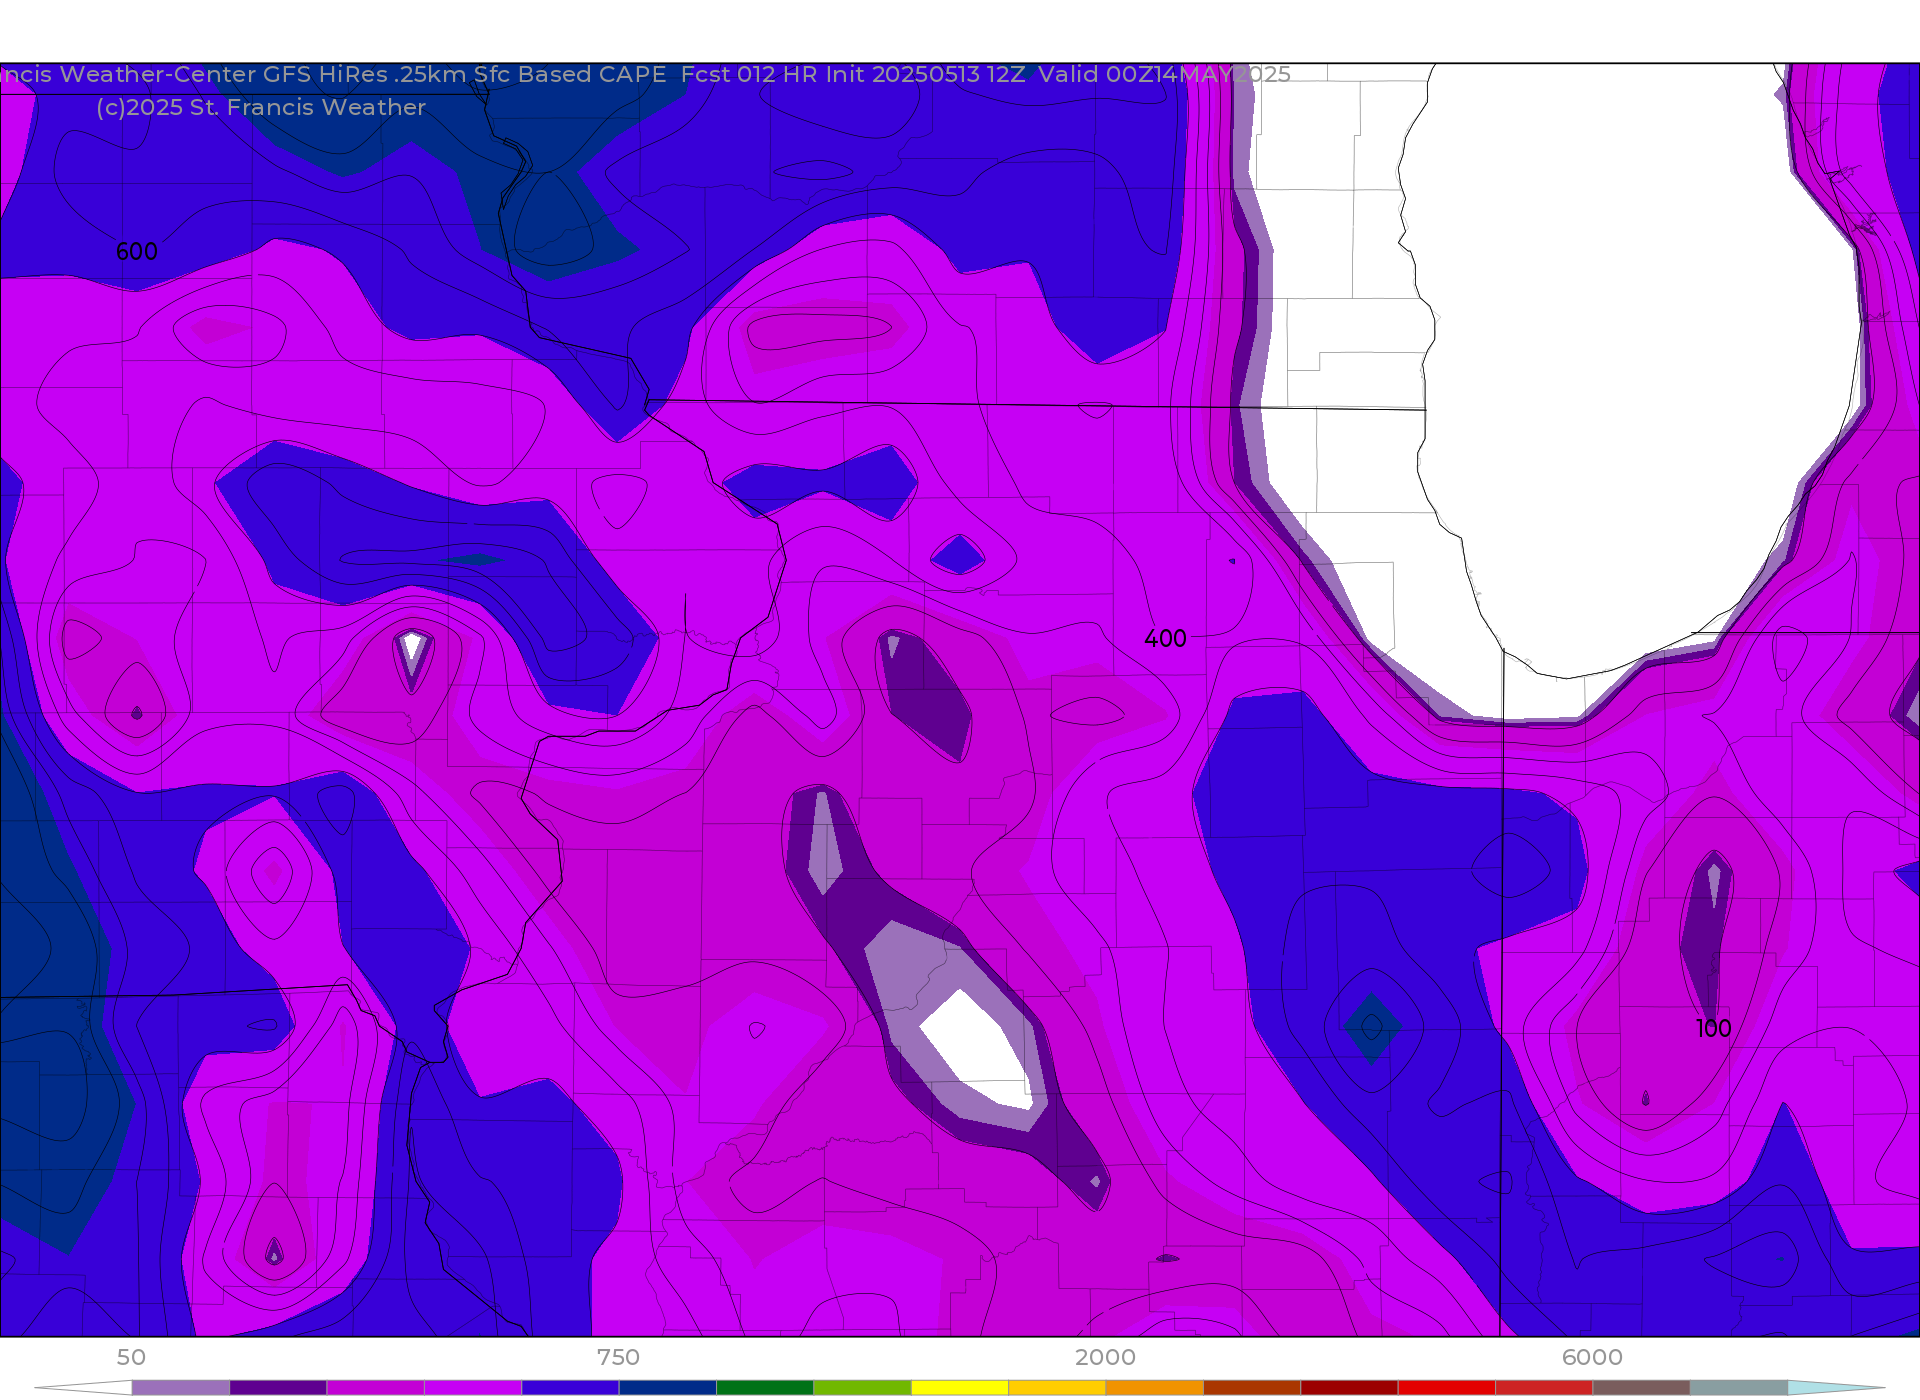Click the yellow legend swatch
The height and width of the screenshot is (1400, 1920).
pos(960,1388)
